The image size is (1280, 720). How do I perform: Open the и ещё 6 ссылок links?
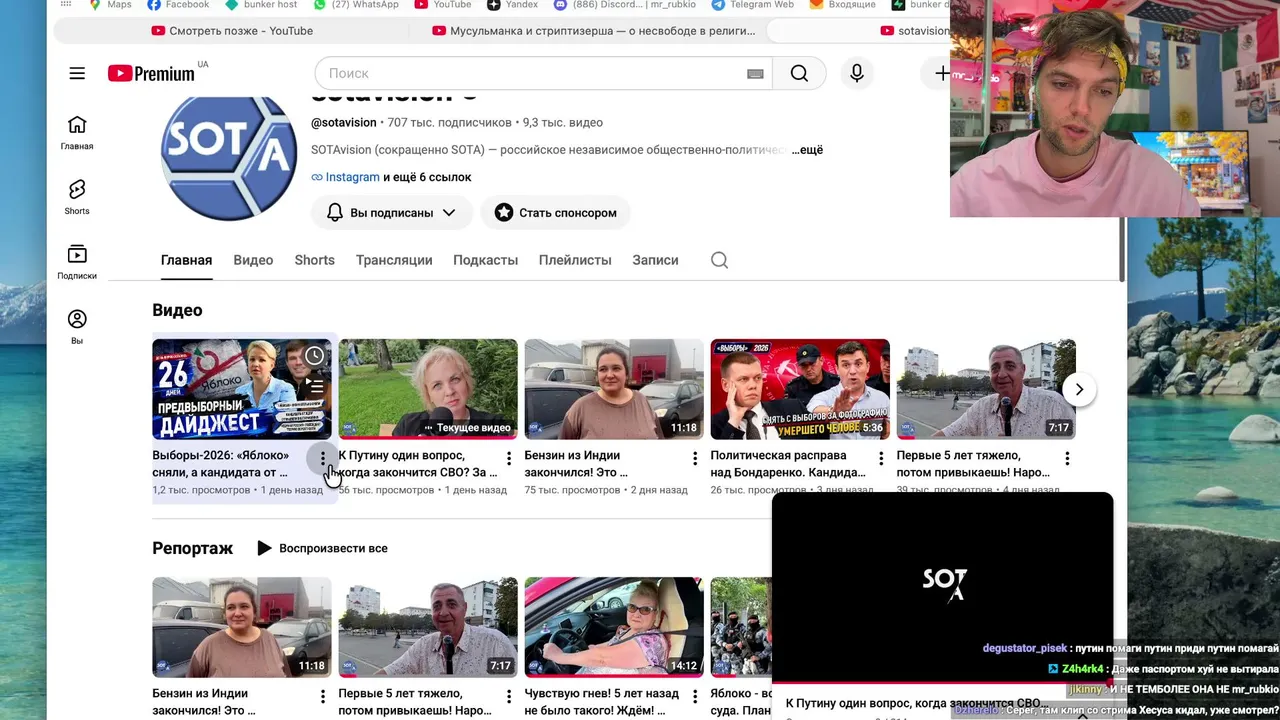pyautogui.click(x=427, y=177)
